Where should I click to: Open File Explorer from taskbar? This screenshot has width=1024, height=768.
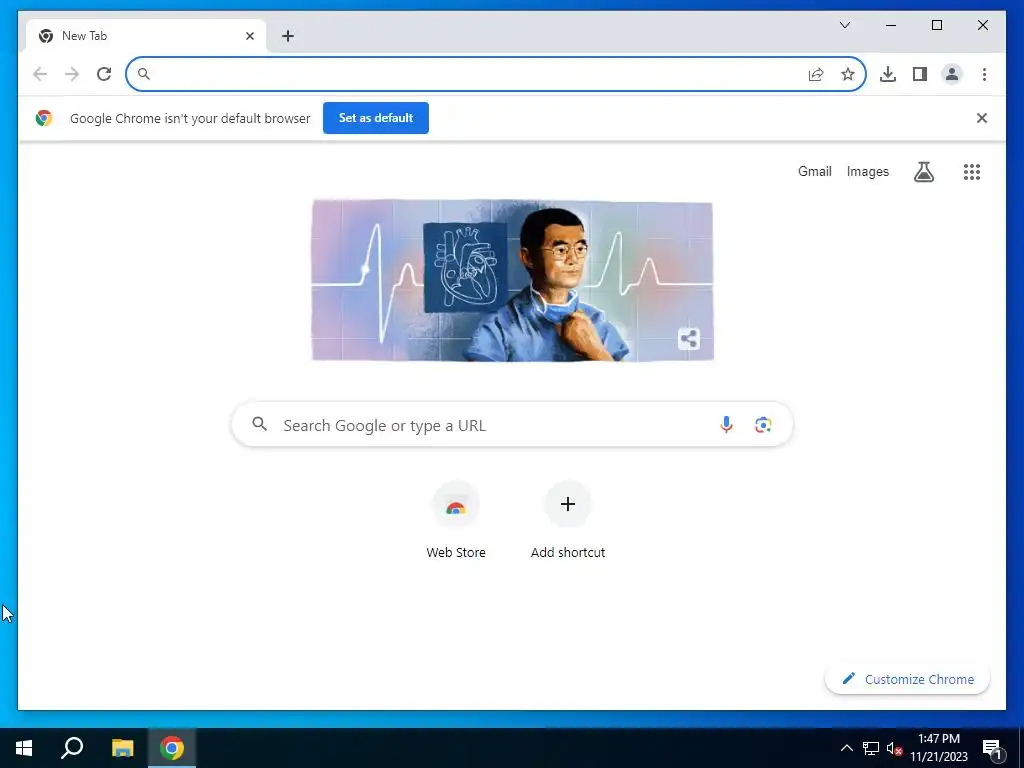point(122,748)
